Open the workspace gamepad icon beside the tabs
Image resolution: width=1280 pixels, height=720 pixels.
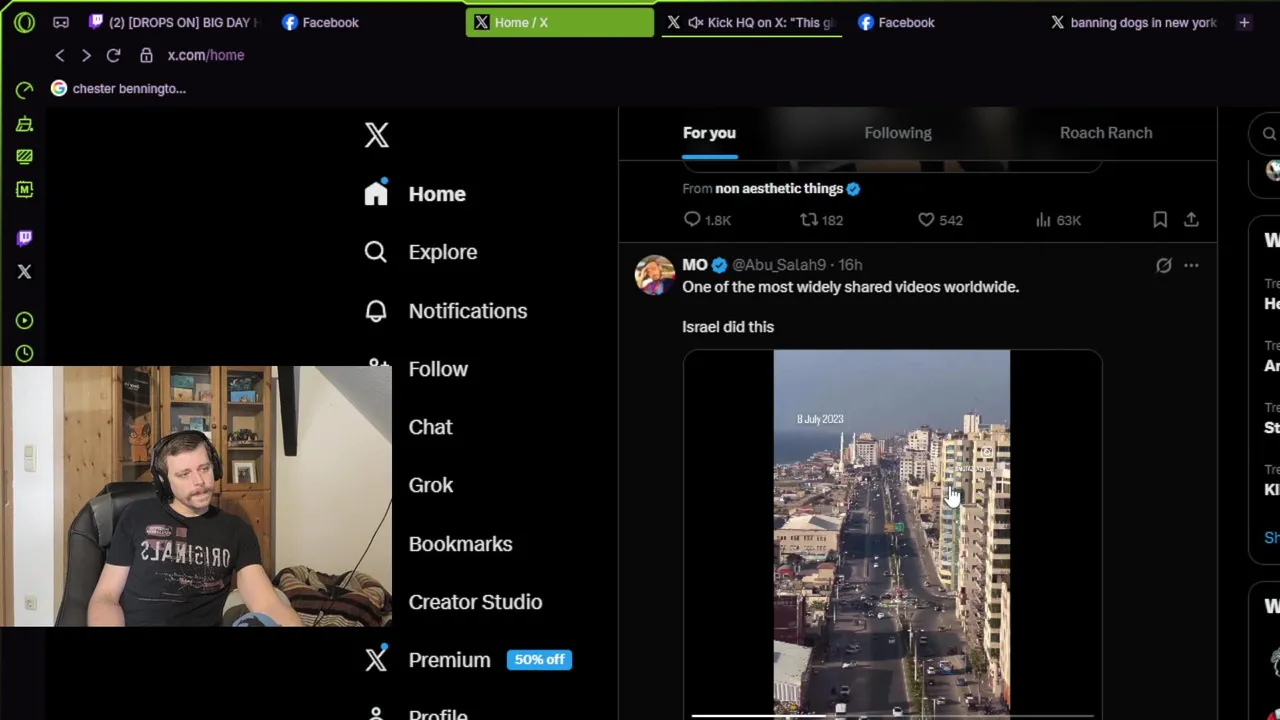(61, 22)
